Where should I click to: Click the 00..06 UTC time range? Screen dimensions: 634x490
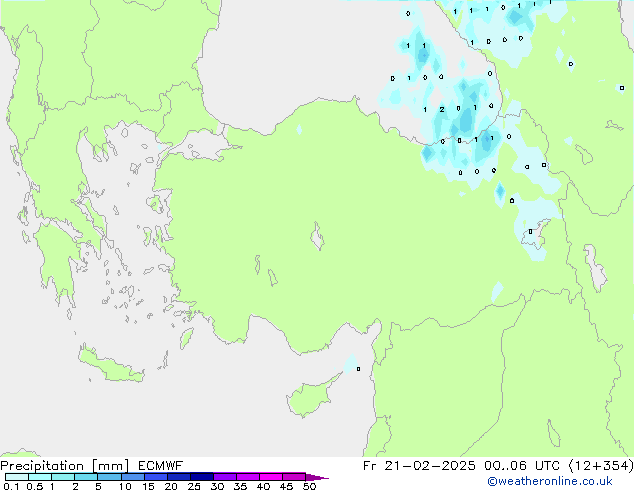click(522, 466)
